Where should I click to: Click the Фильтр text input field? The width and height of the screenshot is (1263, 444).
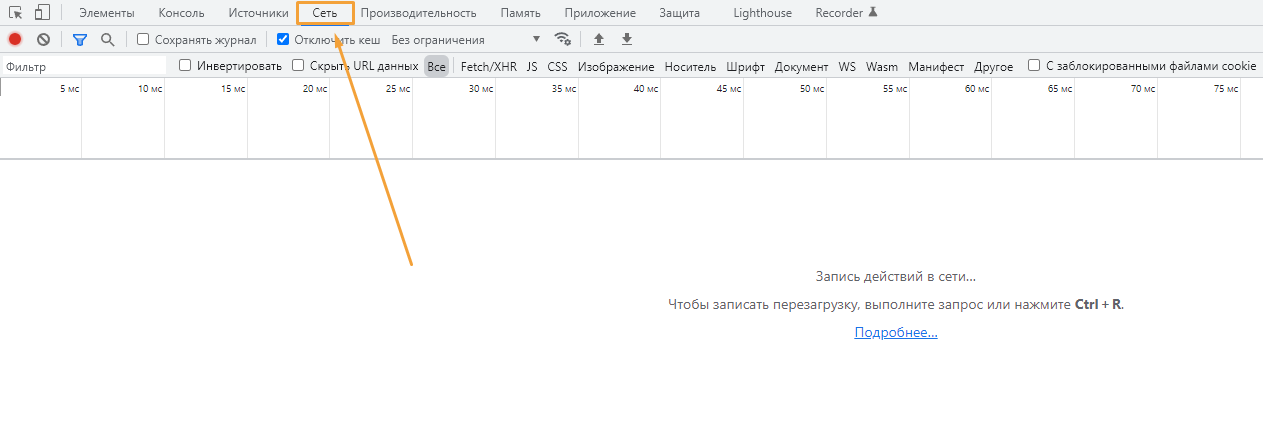point(85,67)
